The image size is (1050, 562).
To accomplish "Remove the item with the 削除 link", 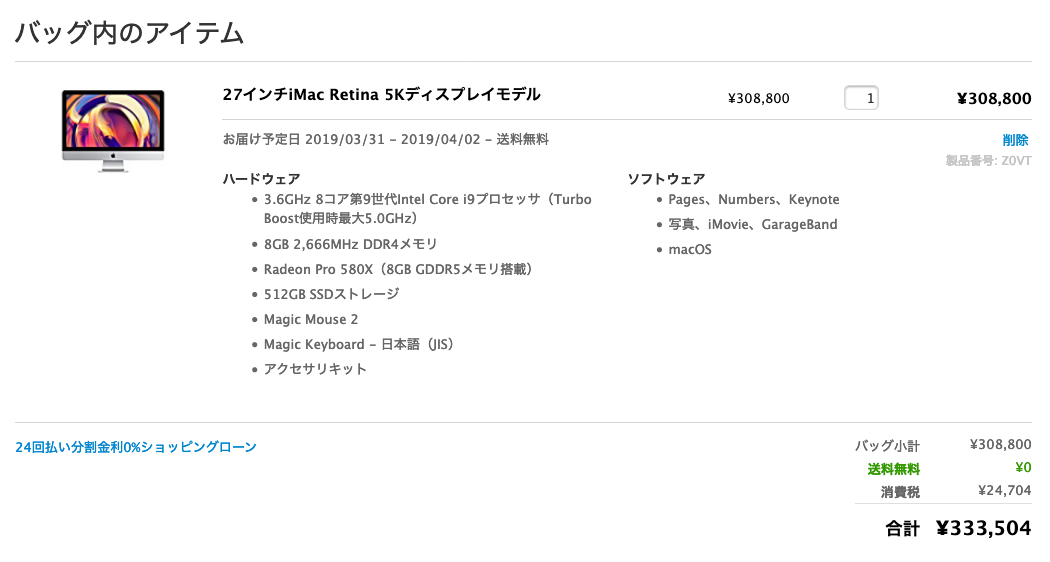I will (x=1015, y=140).
